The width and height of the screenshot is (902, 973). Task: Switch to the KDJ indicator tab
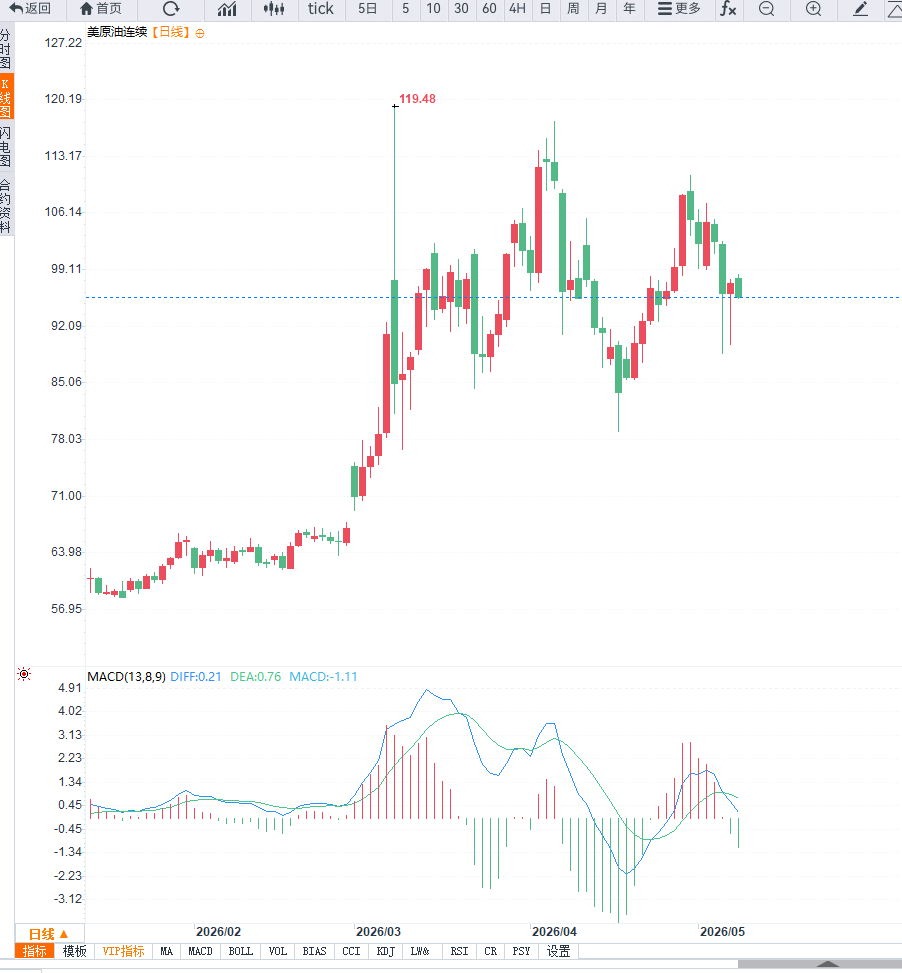[x=386, y=951]
